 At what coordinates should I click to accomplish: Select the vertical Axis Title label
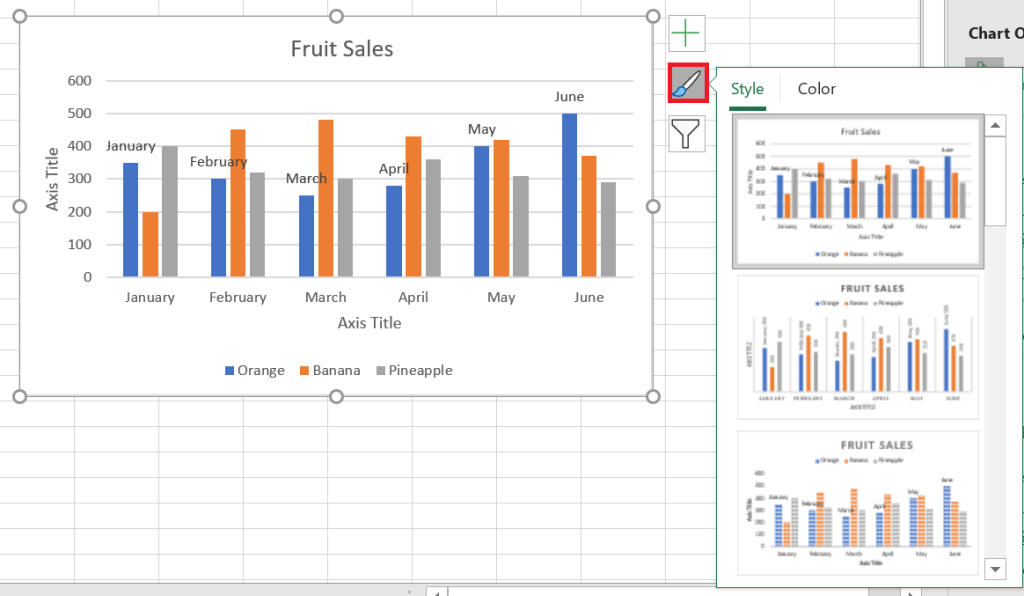(x=52, y=179)
